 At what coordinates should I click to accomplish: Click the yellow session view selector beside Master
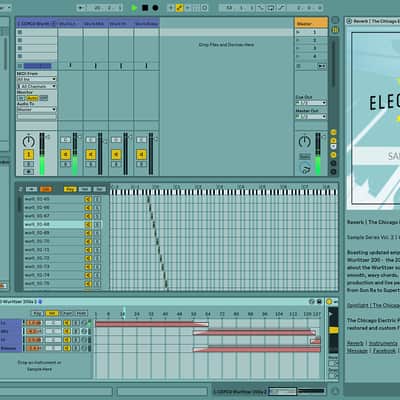(x=335, y=30)
